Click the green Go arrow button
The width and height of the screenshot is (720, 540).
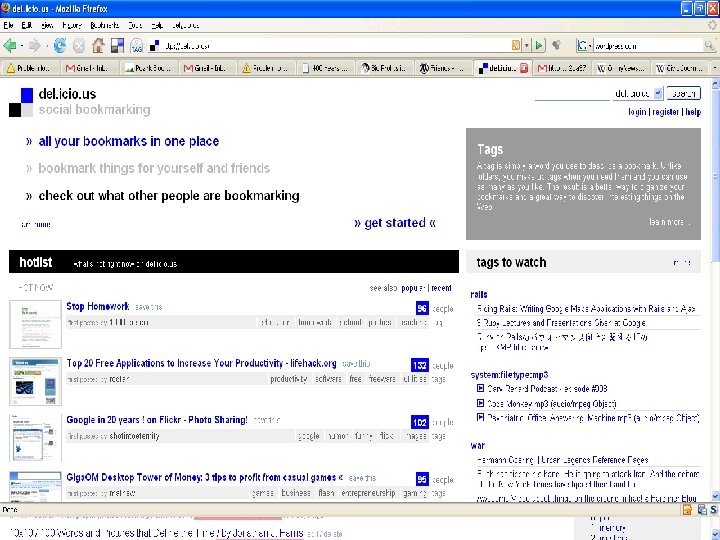540,45
